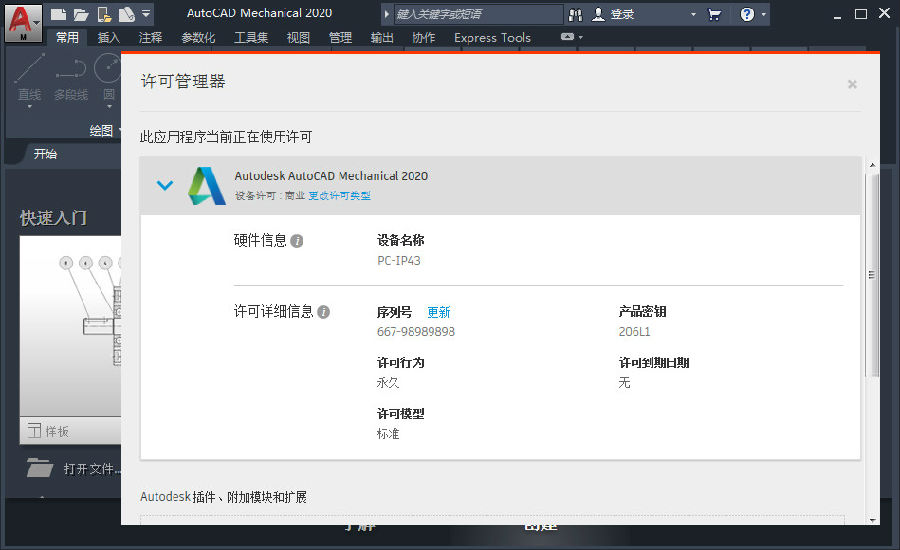This screenshot has height=550, width=900.
Task: Click the info icon beside 硬件信息
Action: tap(297, 241)
